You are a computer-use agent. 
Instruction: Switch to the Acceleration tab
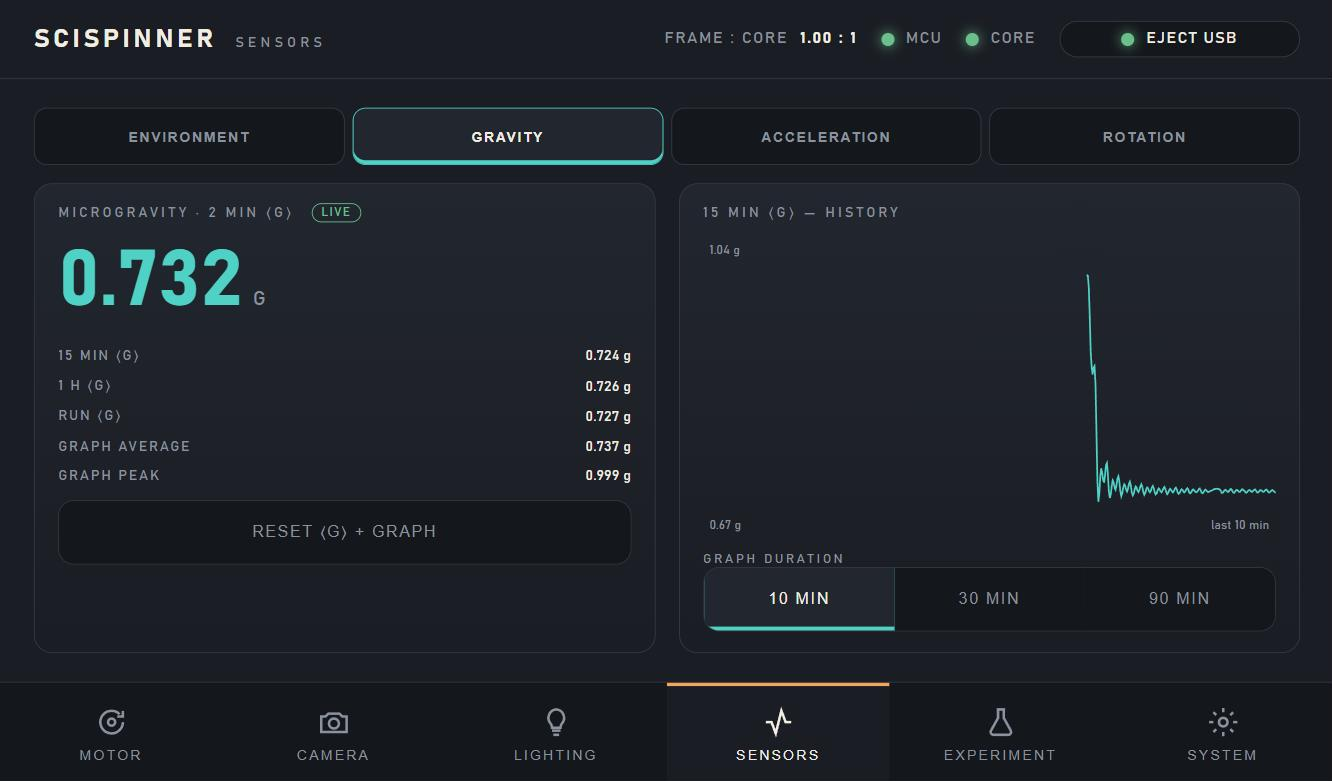[x=826, y=137]
